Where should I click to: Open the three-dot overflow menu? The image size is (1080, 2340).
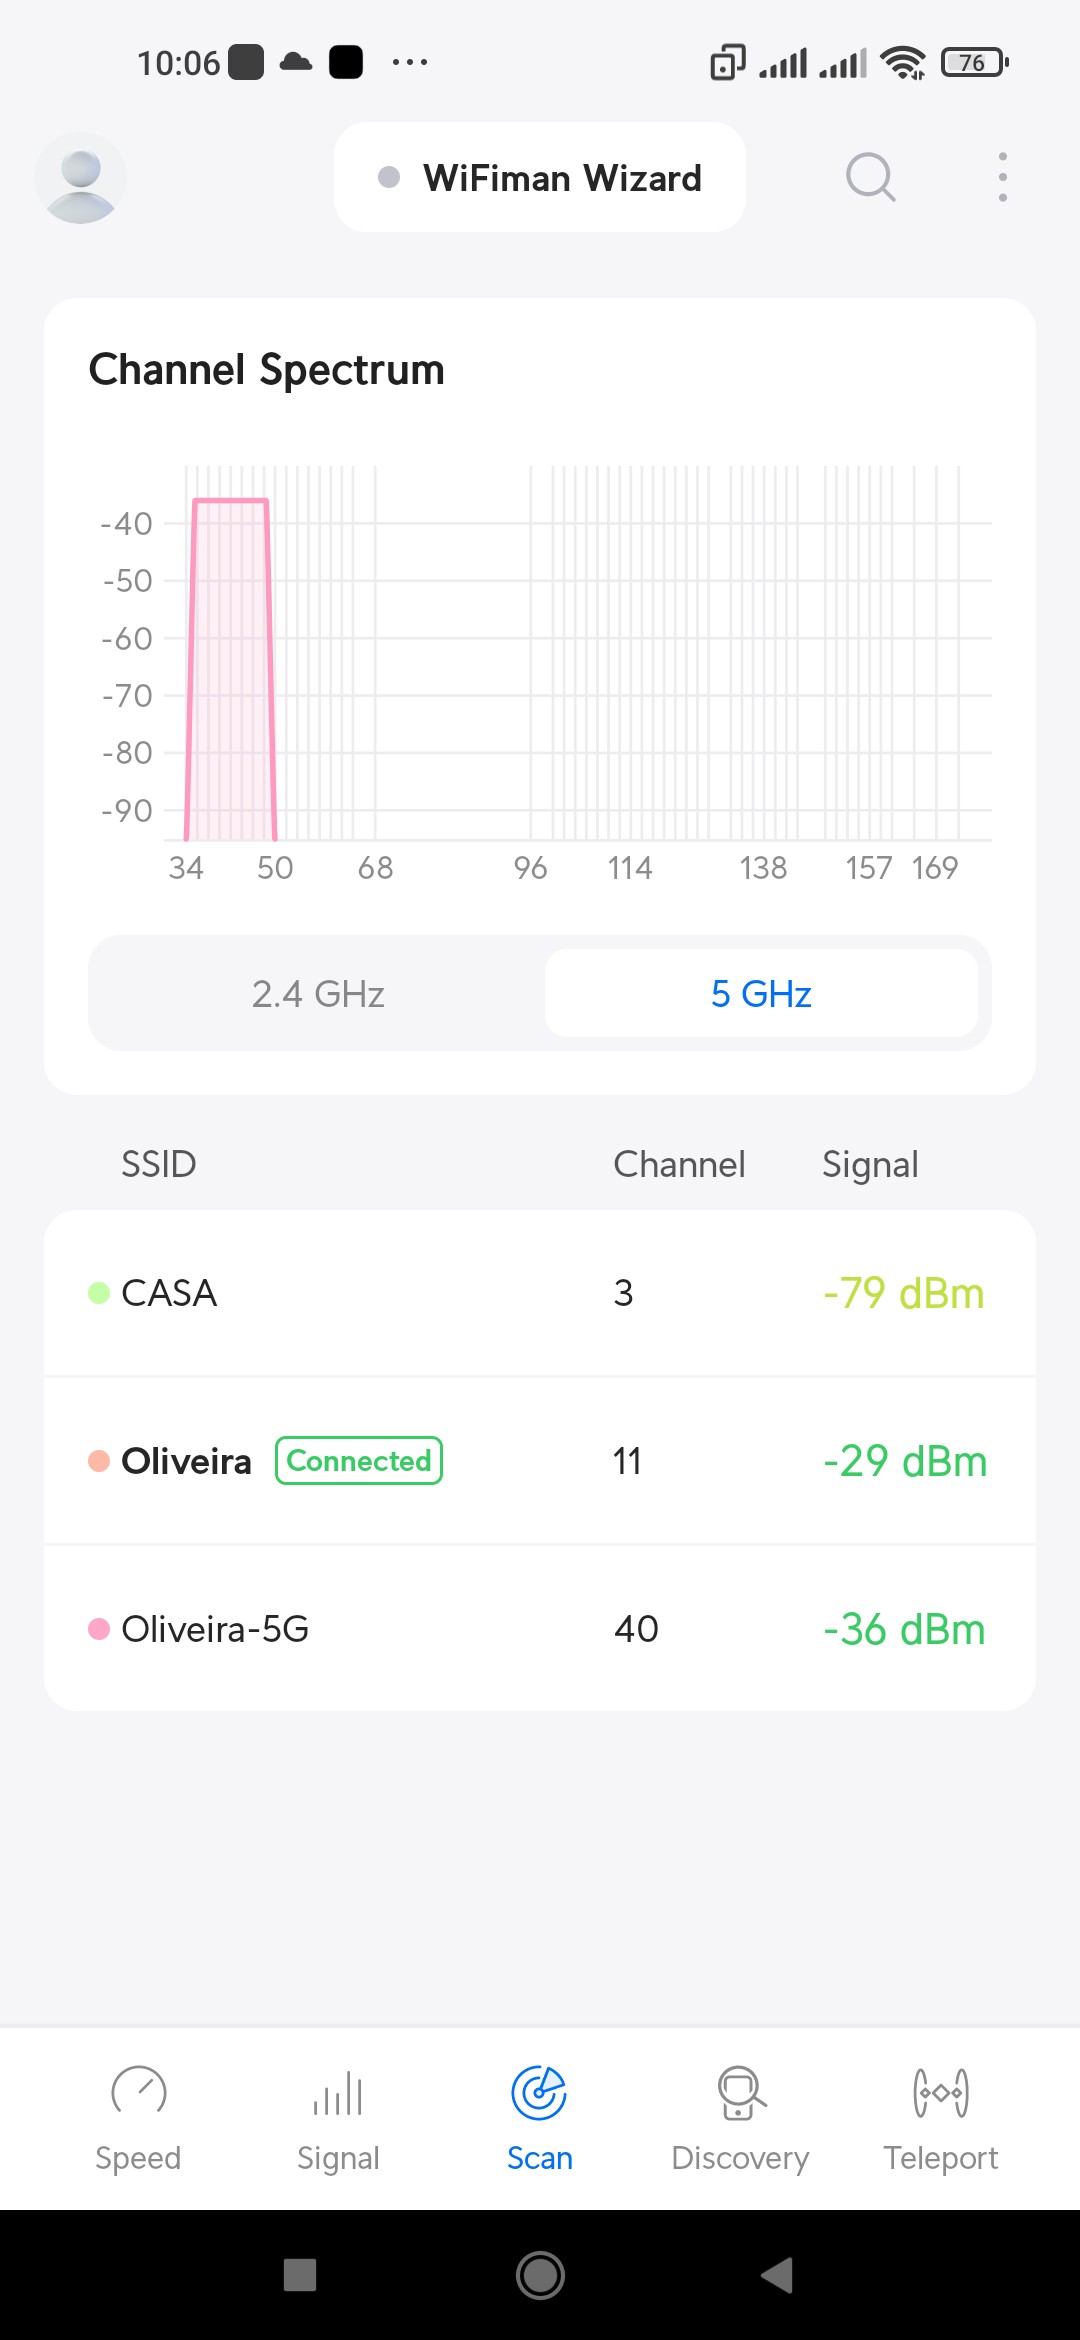pos(1002,178)
